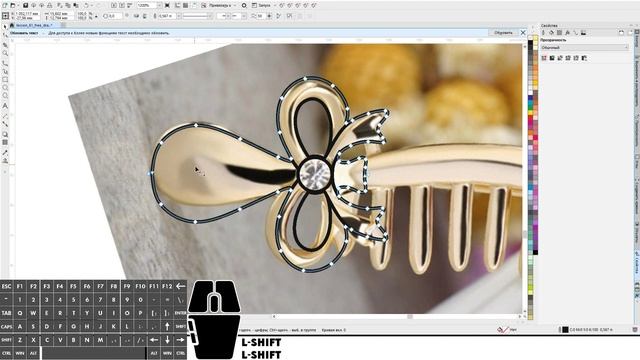Click the Update (Обновить) button
Viewport: 640px width, 360px height.
pos(503,33)
